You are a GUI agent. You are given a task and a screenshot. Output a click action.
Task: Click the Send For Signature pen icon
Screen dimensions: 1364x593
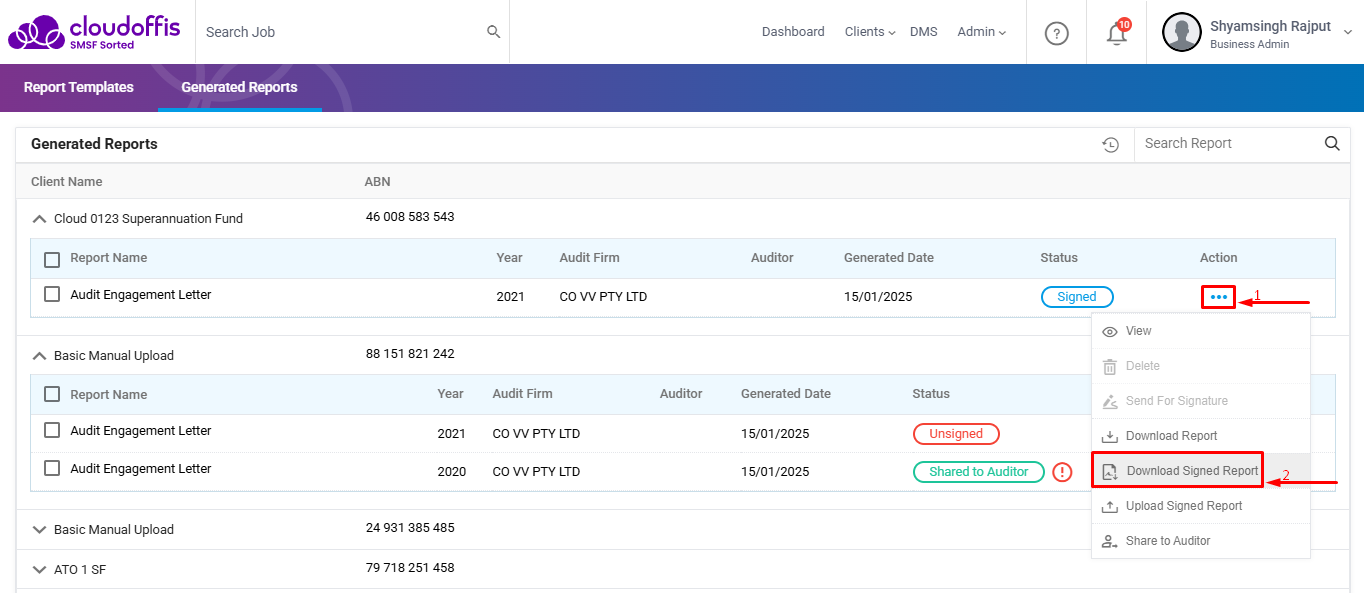point(1109,401)
